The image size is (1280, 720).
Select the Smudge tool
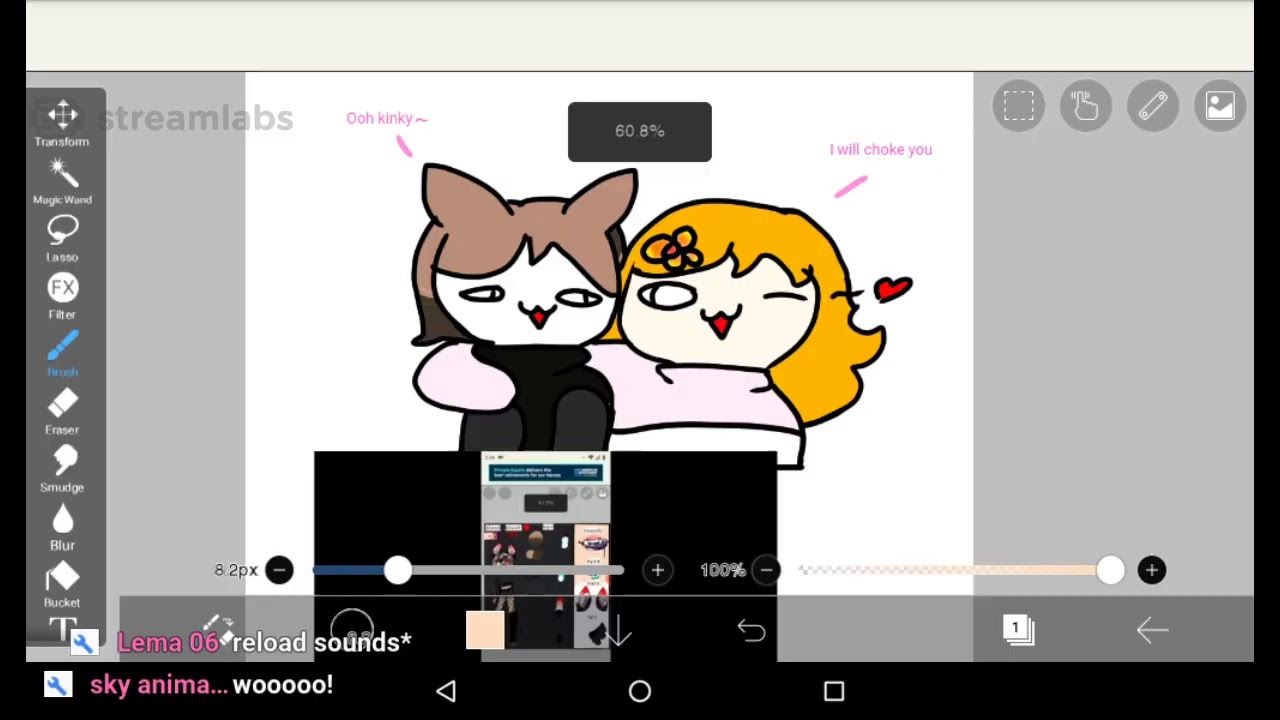coord(62,469)
